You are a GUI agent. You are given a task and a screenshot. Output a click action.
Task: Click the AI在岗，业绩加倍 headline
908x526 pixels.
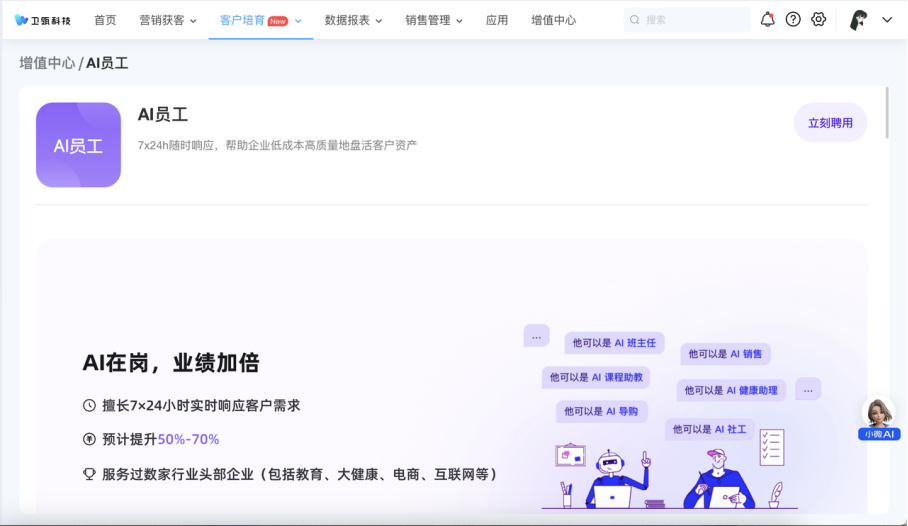click(171, 363)
